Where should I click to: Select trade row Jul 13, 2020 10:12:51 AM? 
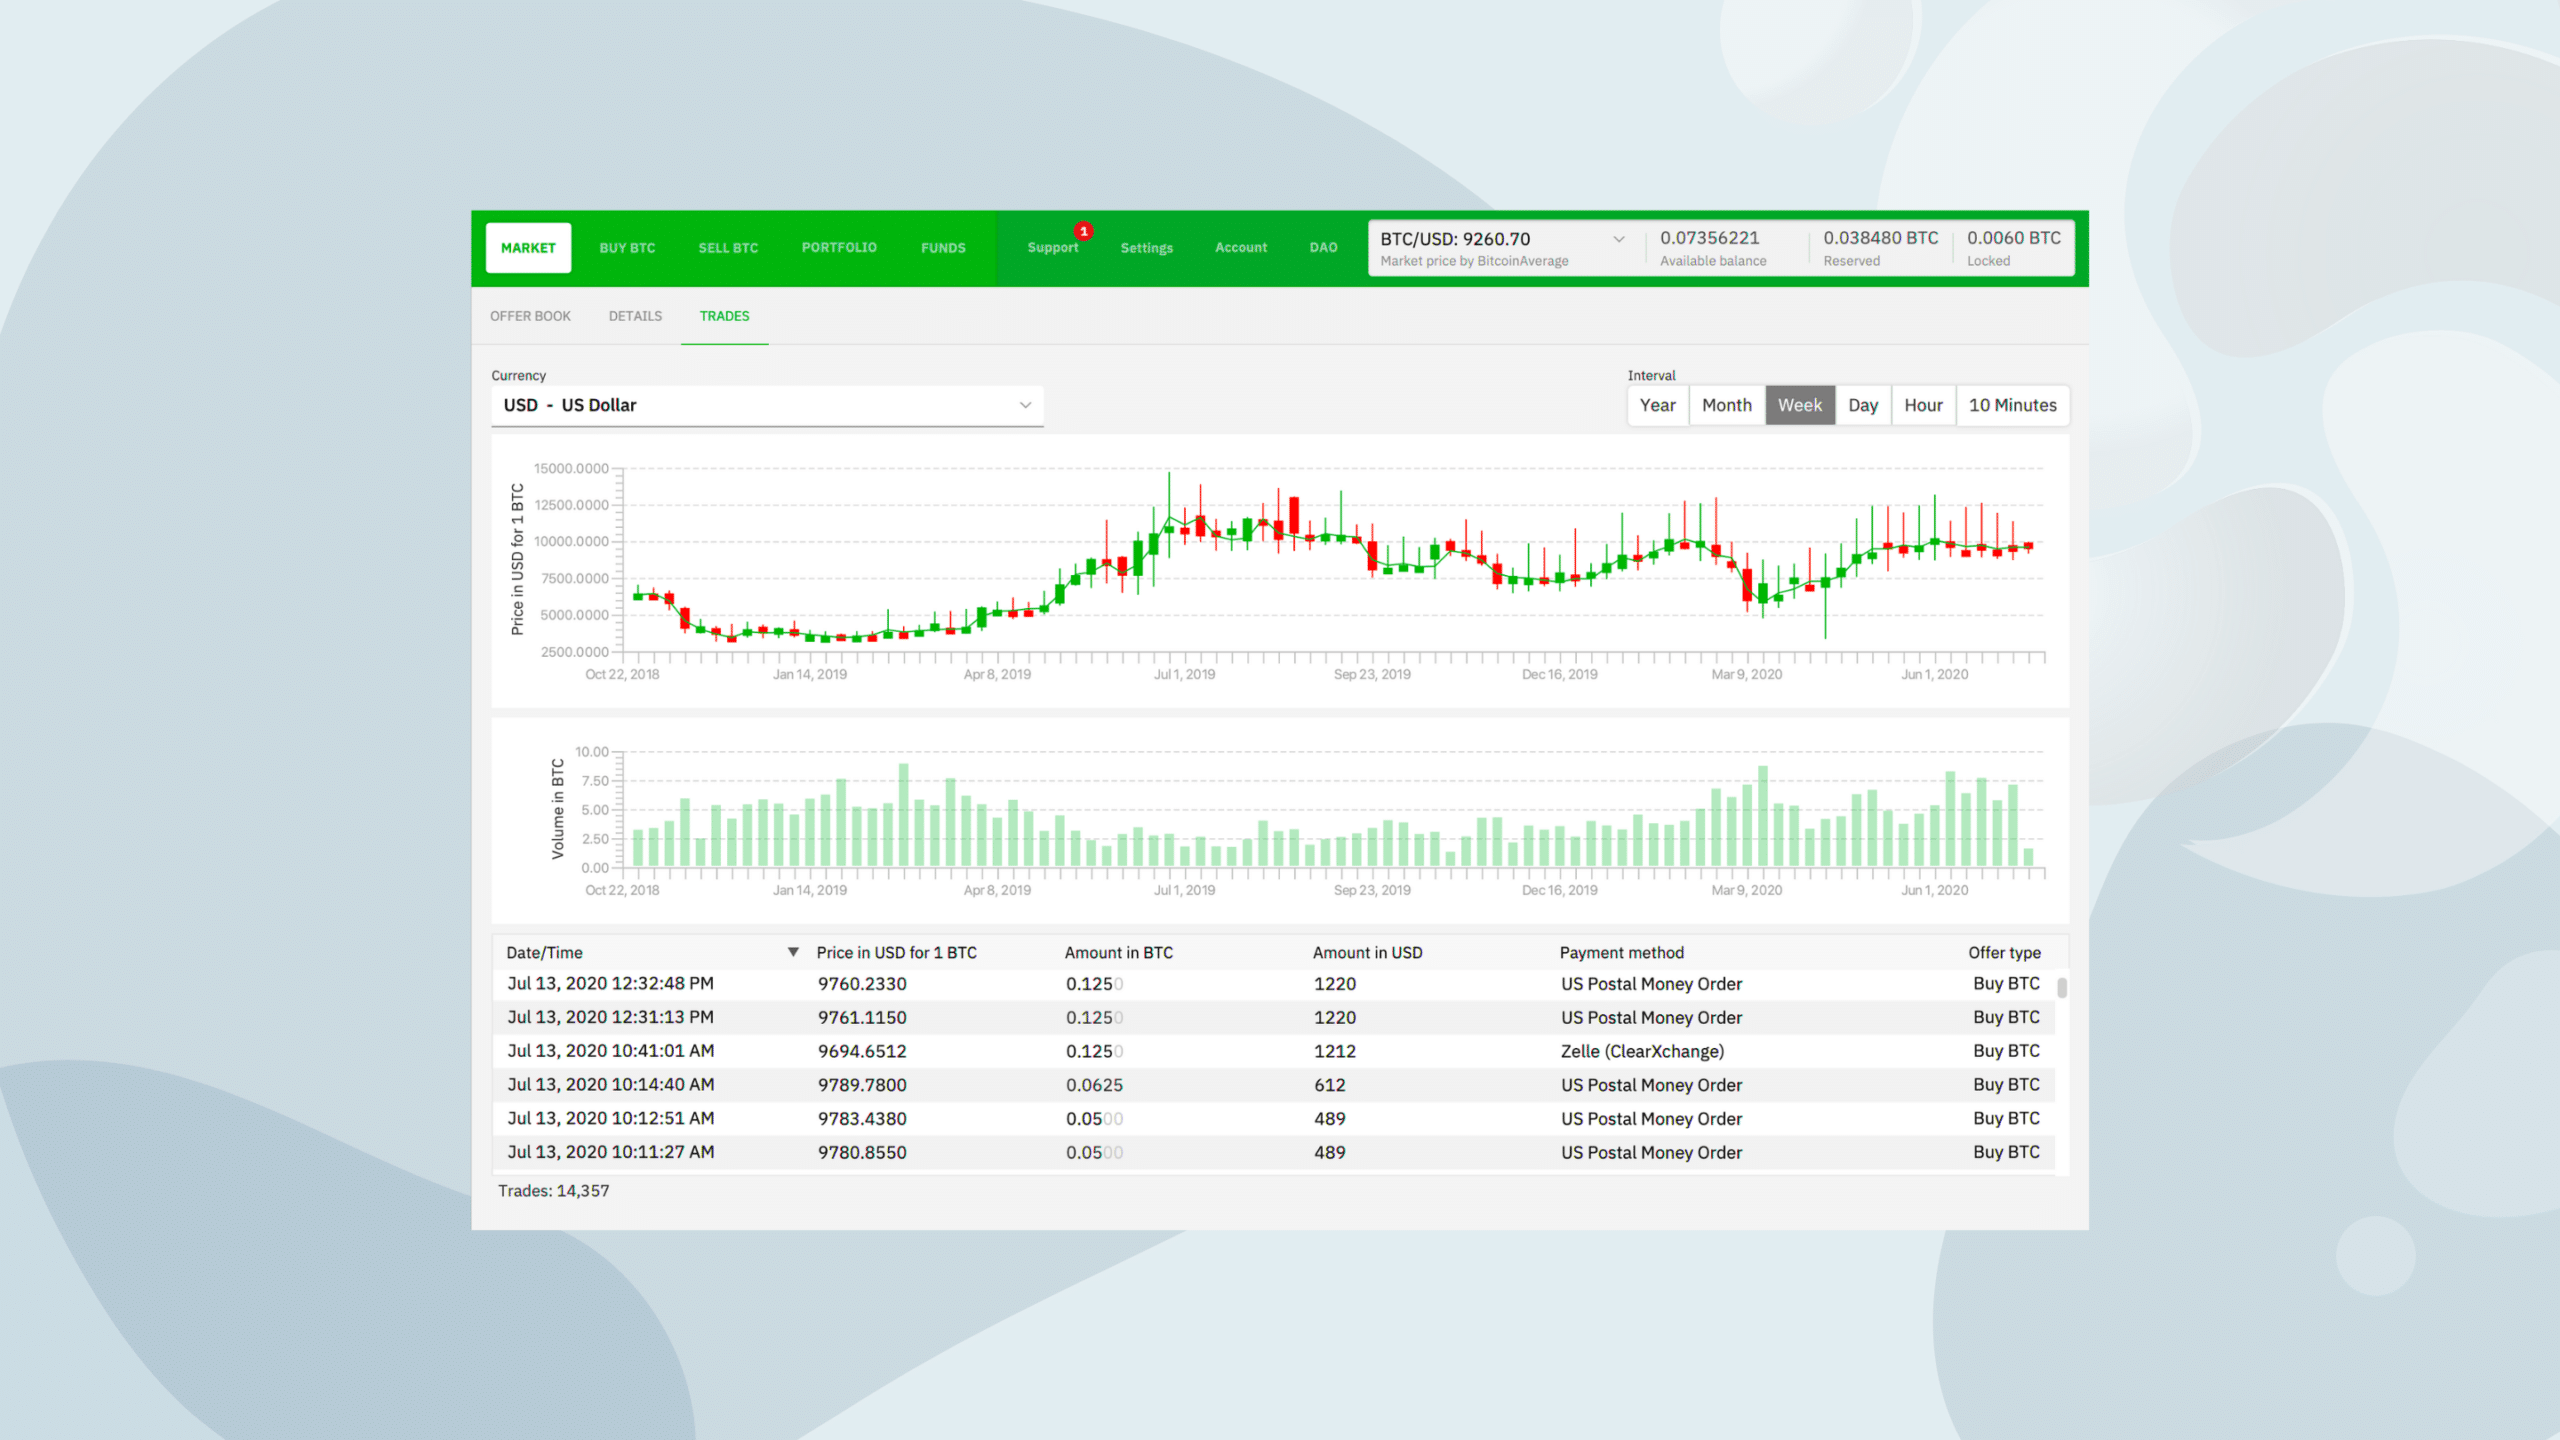1273,1119
